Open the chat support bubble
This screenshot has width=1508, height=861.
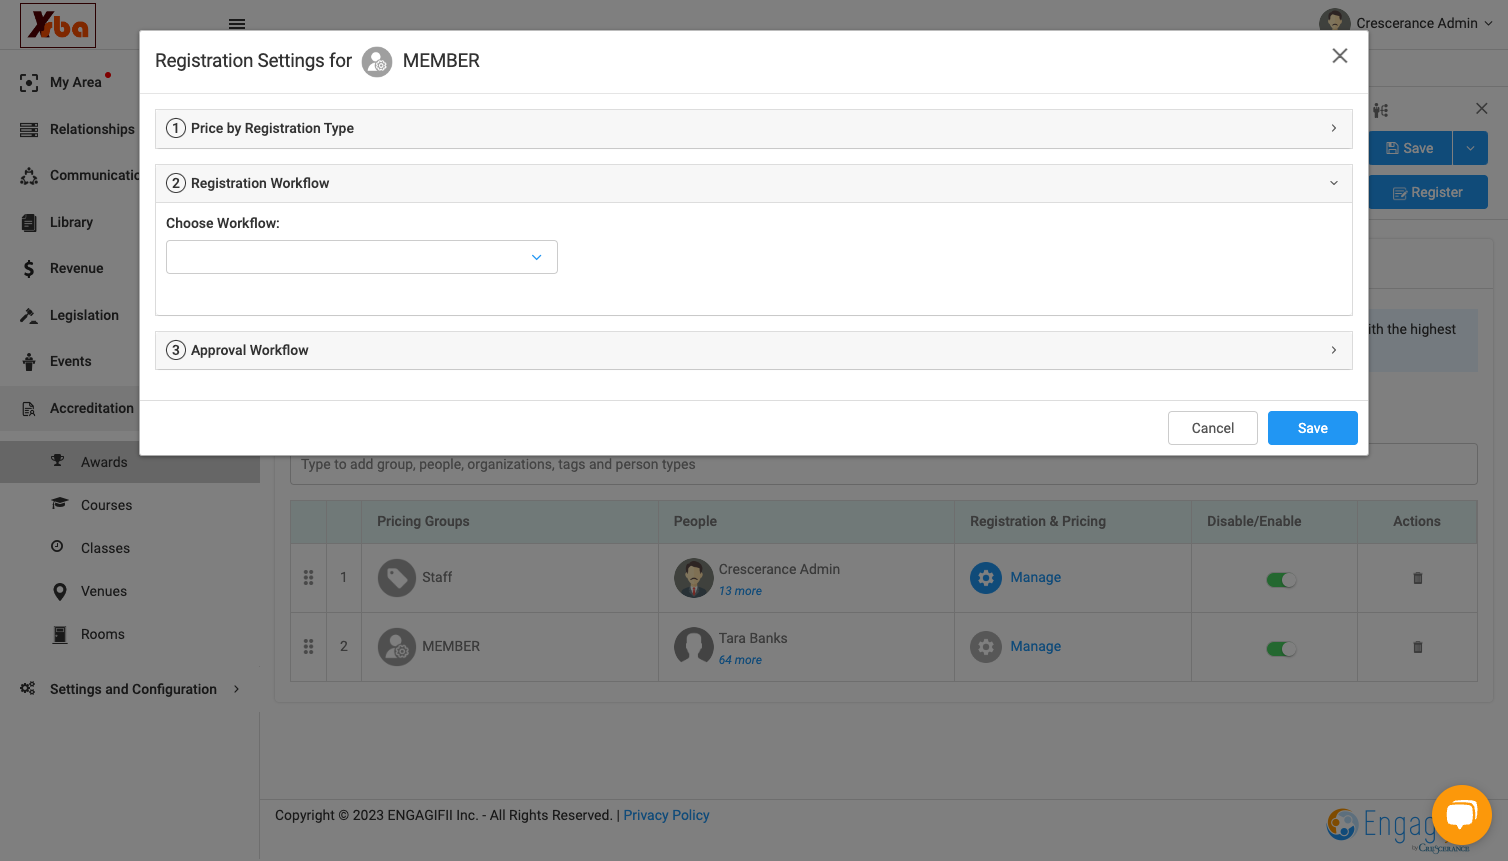[x=1461, y=815]
